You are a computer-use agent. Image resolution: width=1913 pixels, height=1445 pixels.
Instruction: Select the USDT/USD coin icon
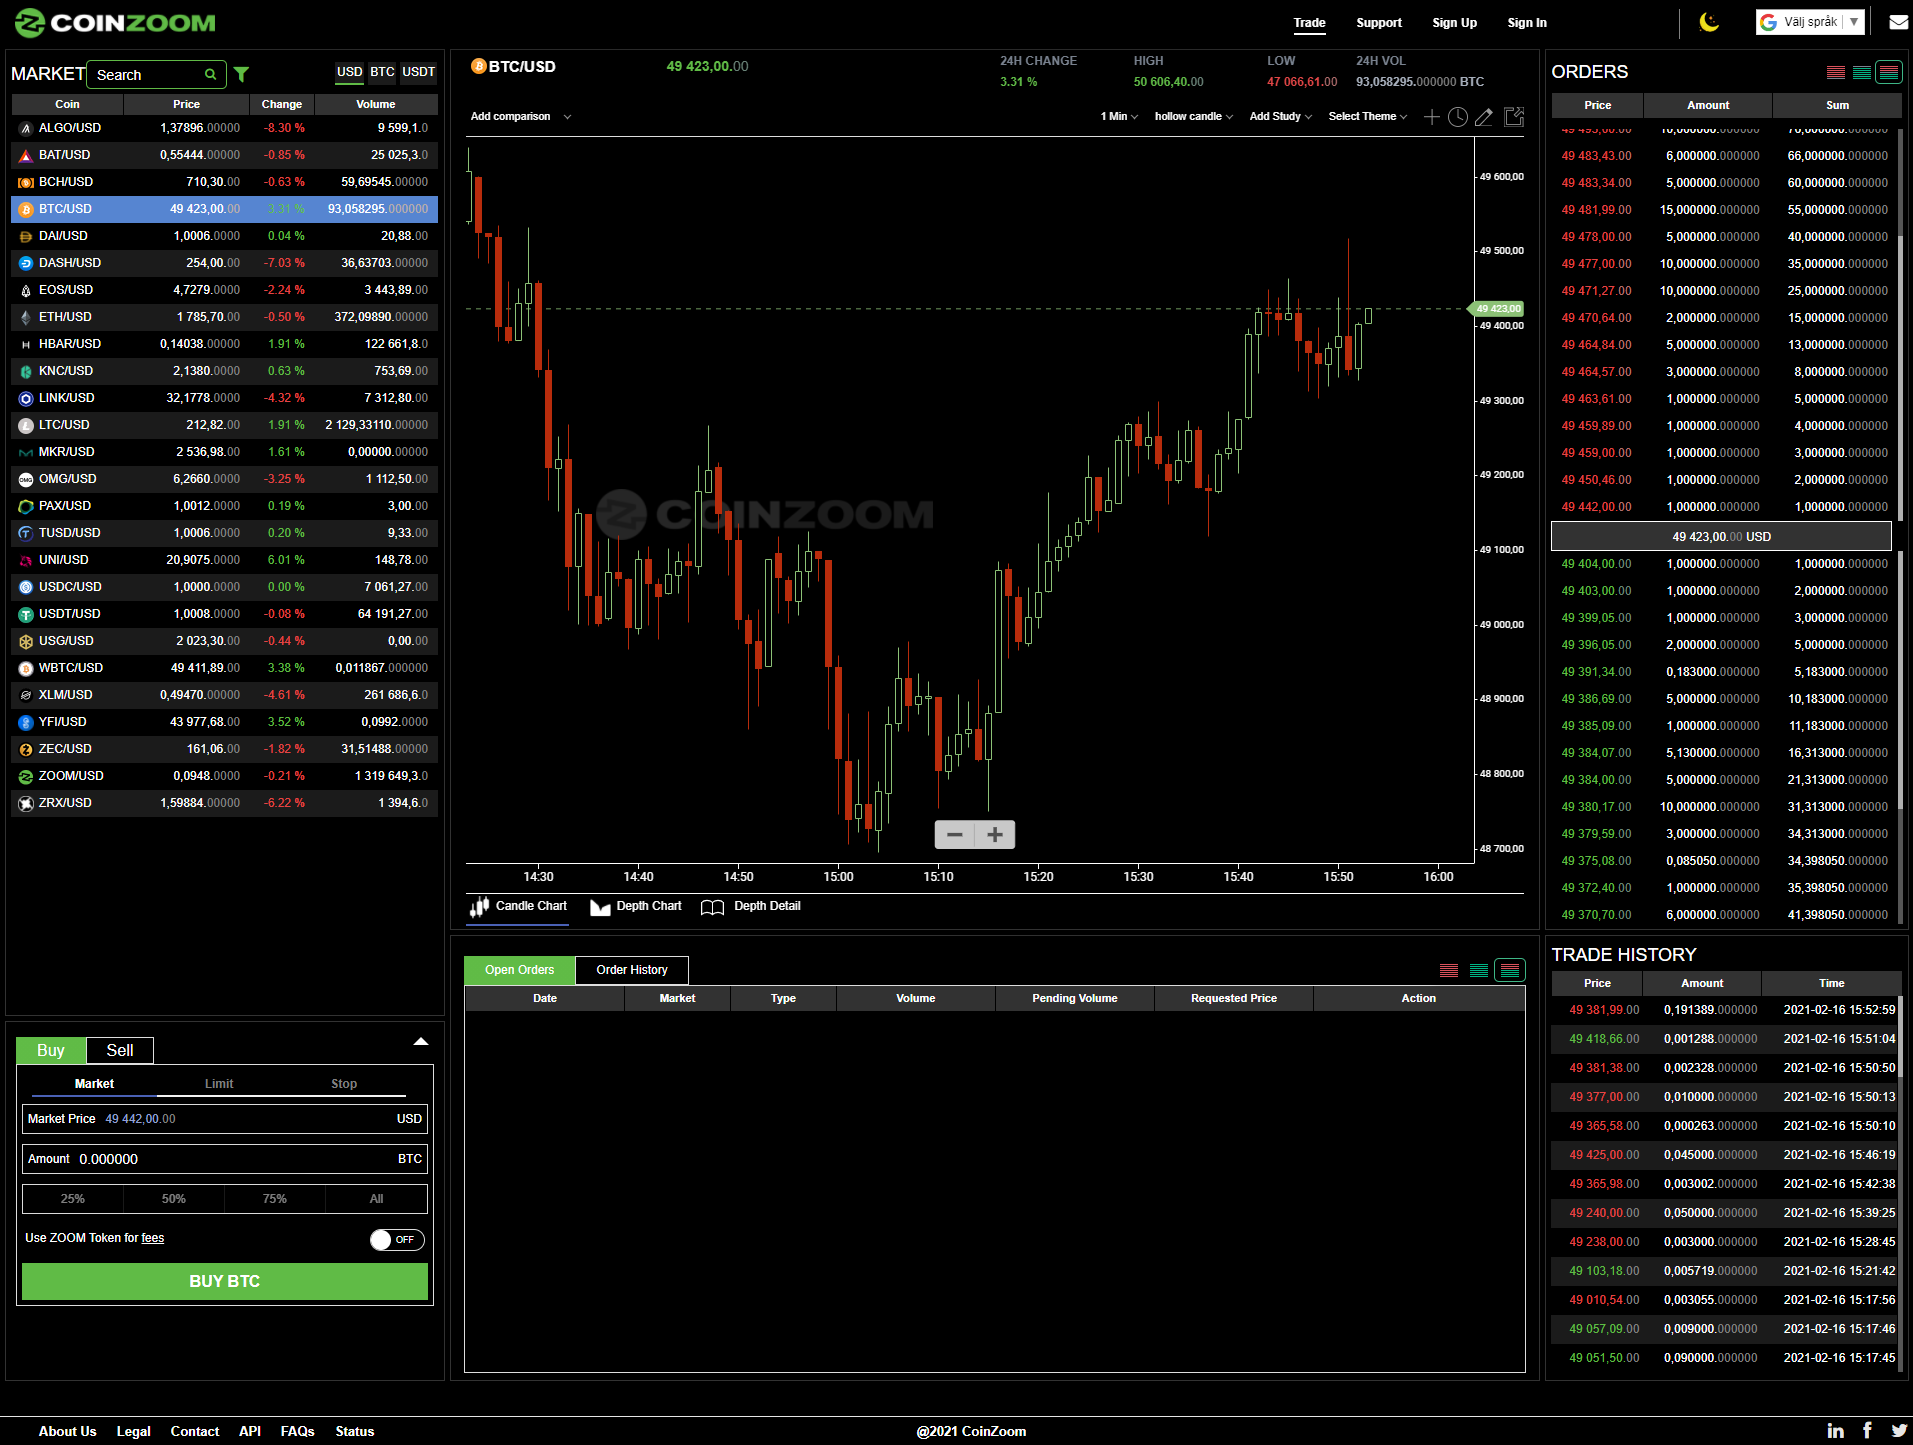(x=26, y=614)
